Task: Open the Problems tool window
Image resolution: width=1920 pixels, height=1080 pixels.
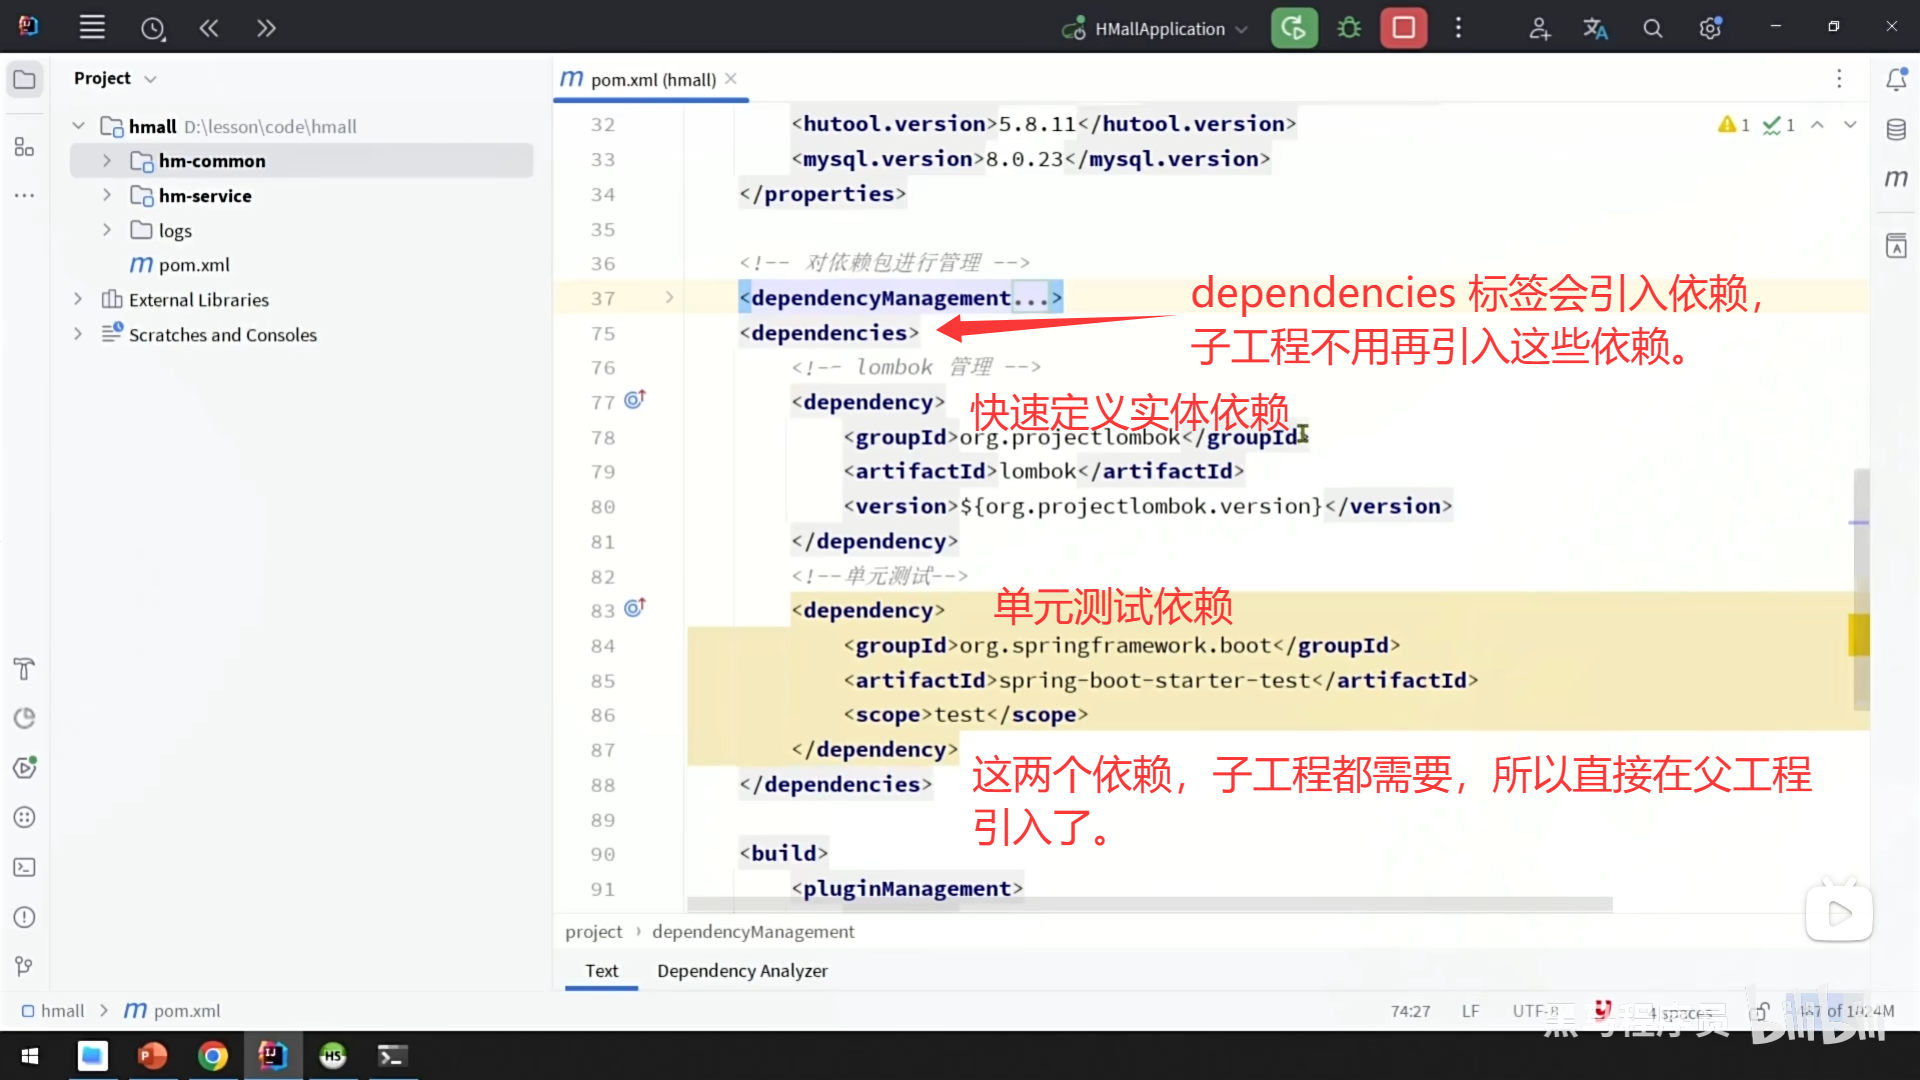Action: pyautogui.click(x=25, y=917)
